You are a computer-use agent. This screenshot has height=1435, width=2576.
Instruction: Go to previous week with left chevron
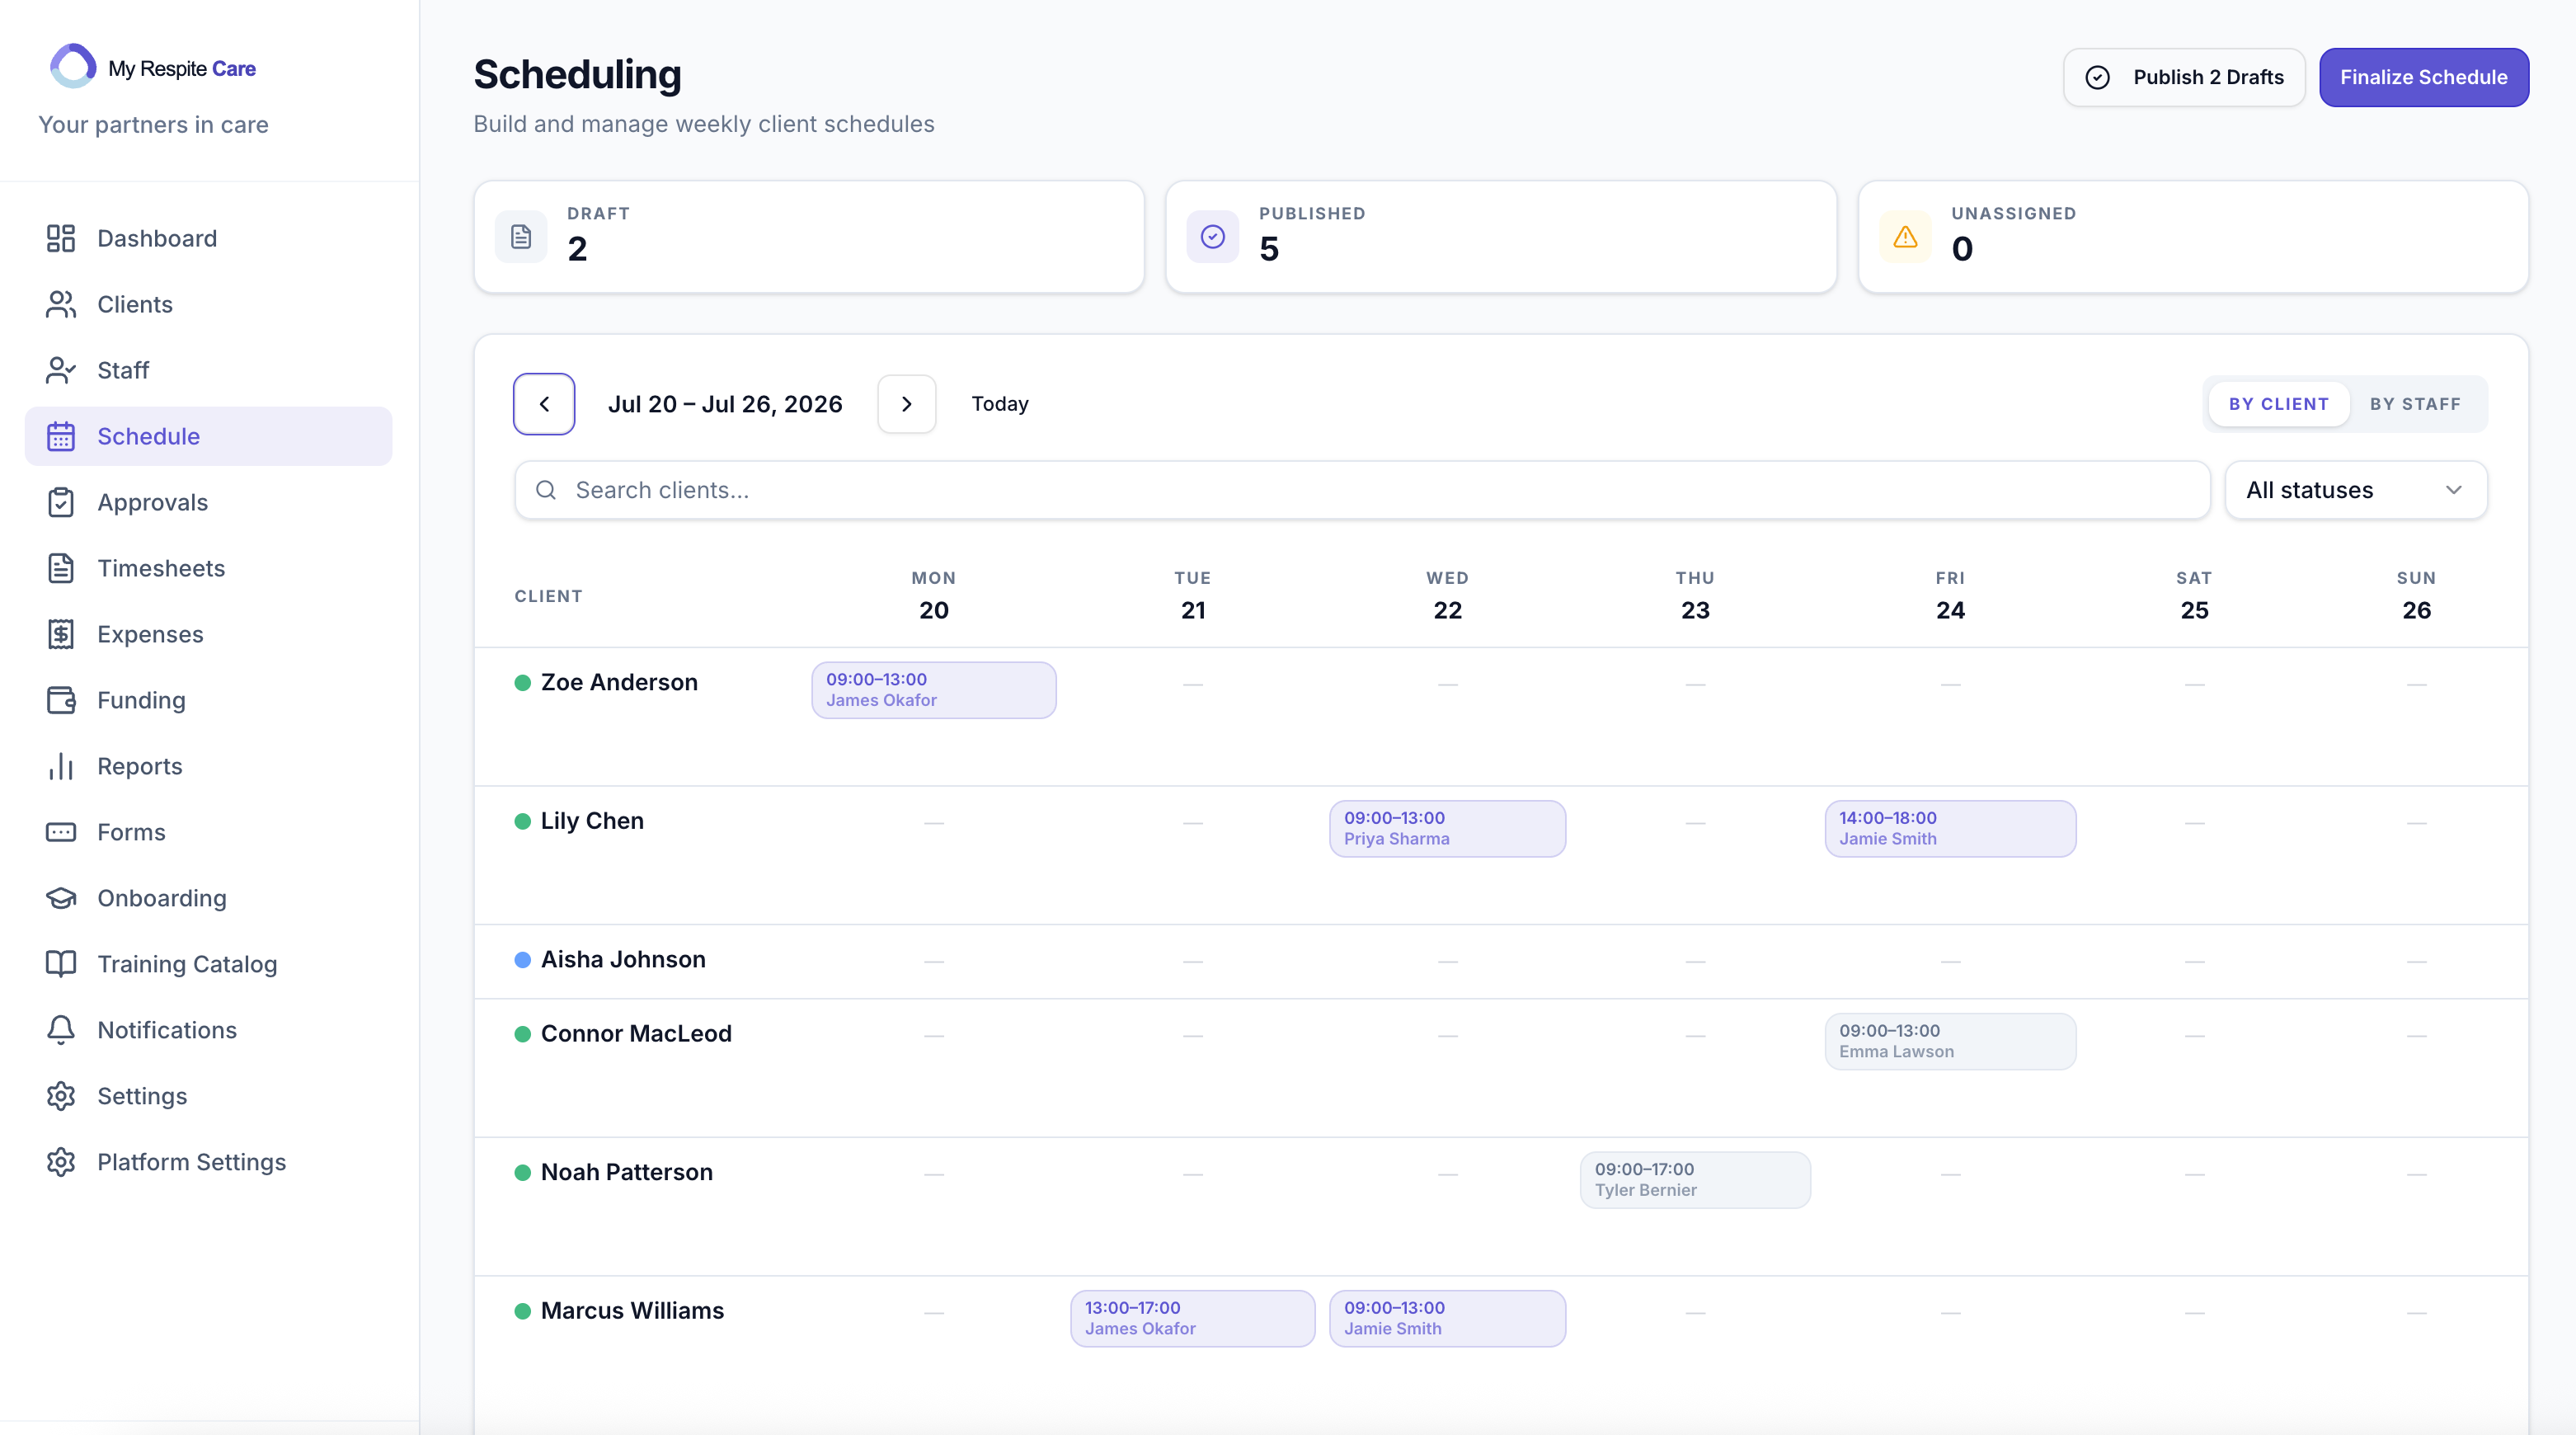(544, 404)
